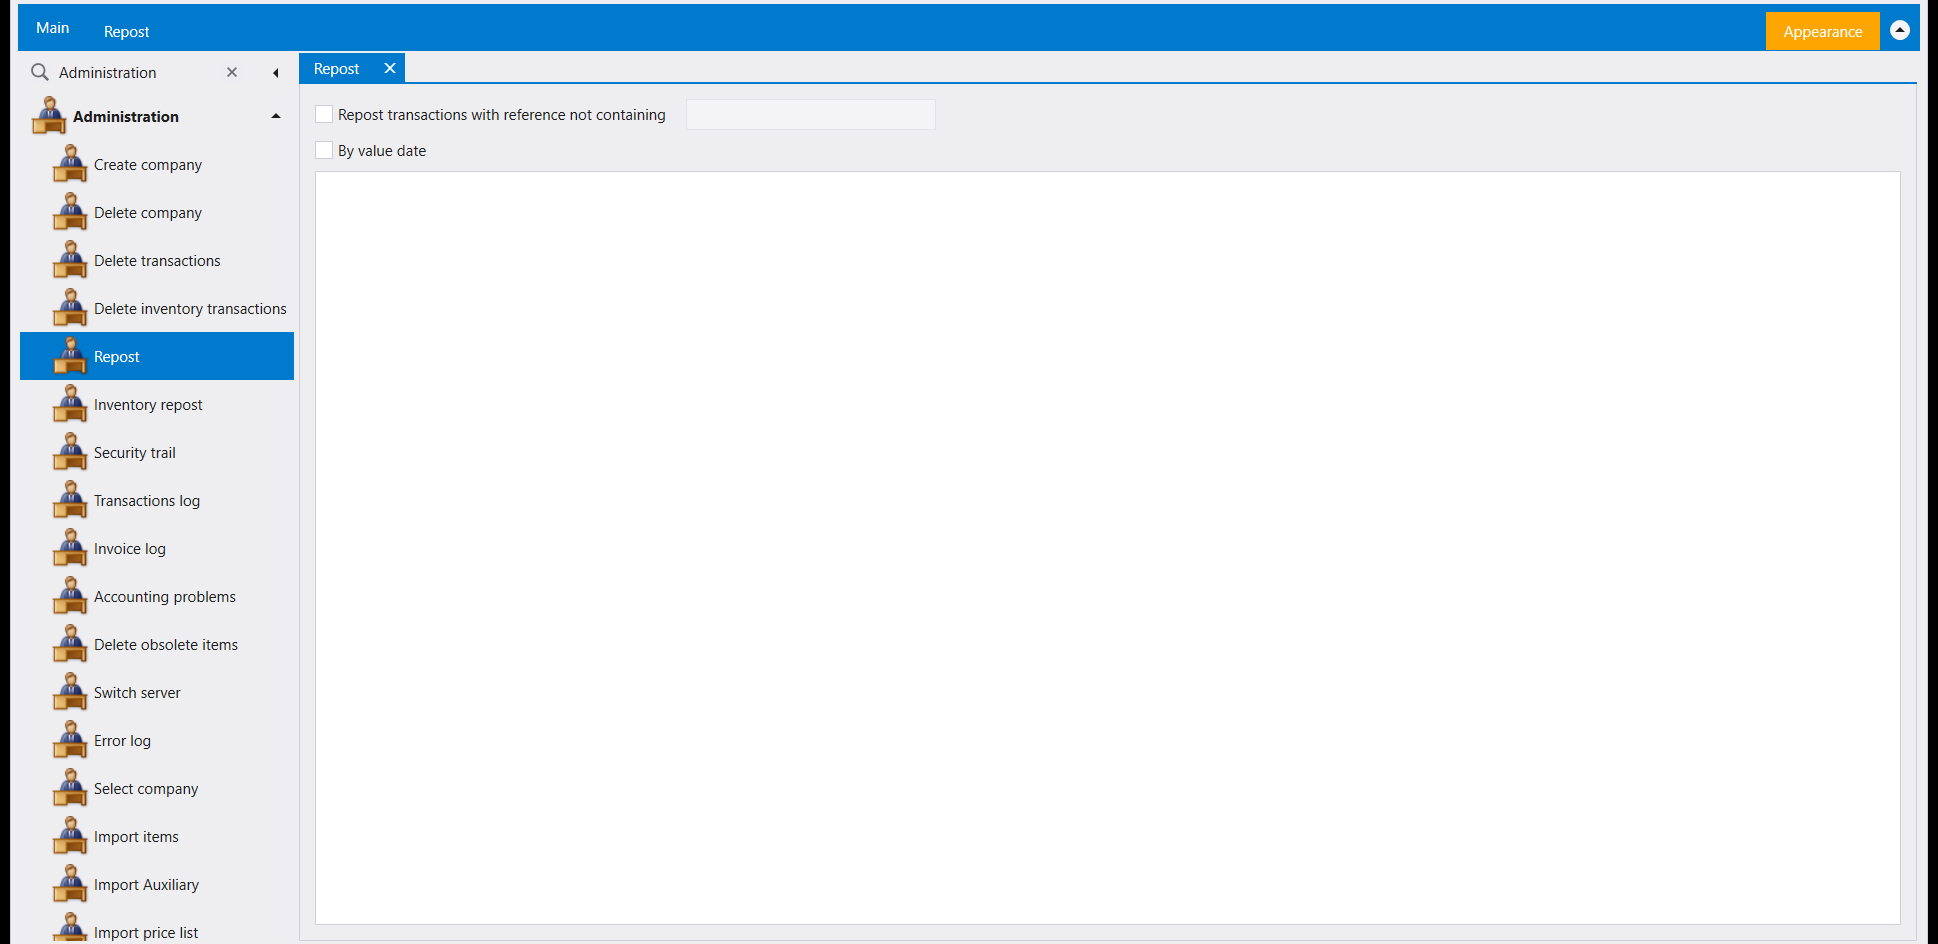Viewport: 1938px width, 944px height.
Task: Select Repost in the navigation list
Action: [157, 356]
